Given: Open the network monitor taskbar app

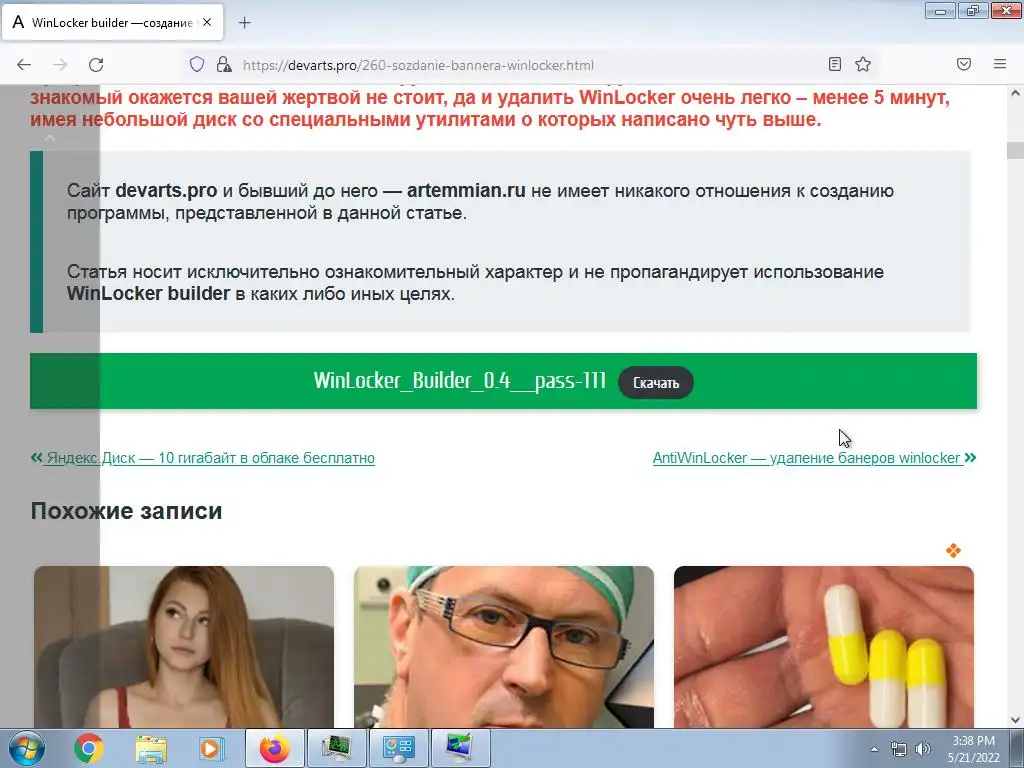Looking at the screenshot, I should [460, 748].
